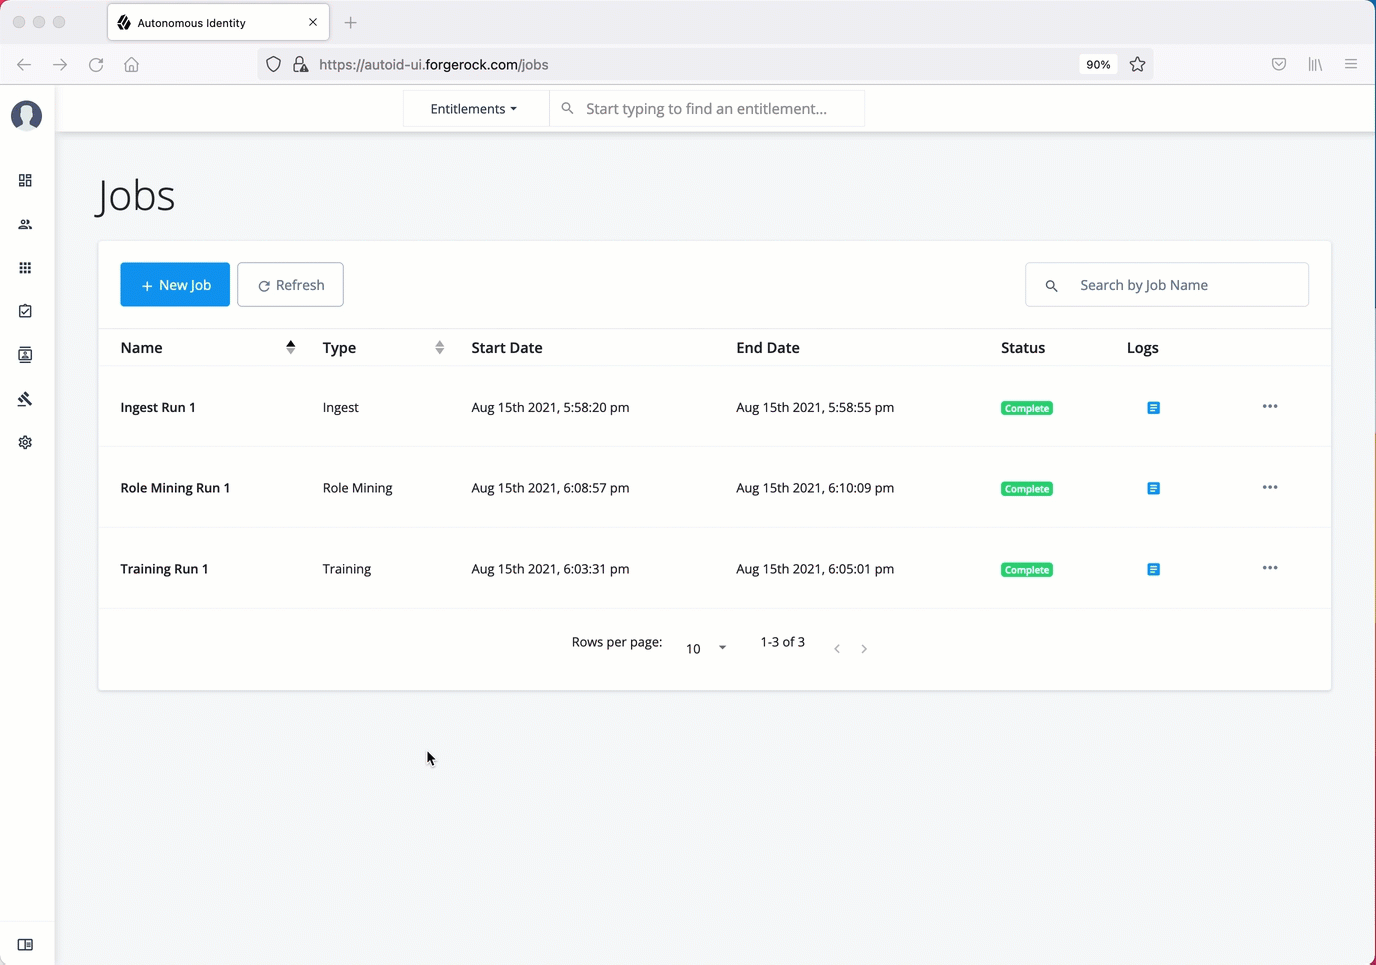This screenshot has height=965, width=1376.
Task: Open the dashboard icon in the sidebar
Action: [25, 181]
